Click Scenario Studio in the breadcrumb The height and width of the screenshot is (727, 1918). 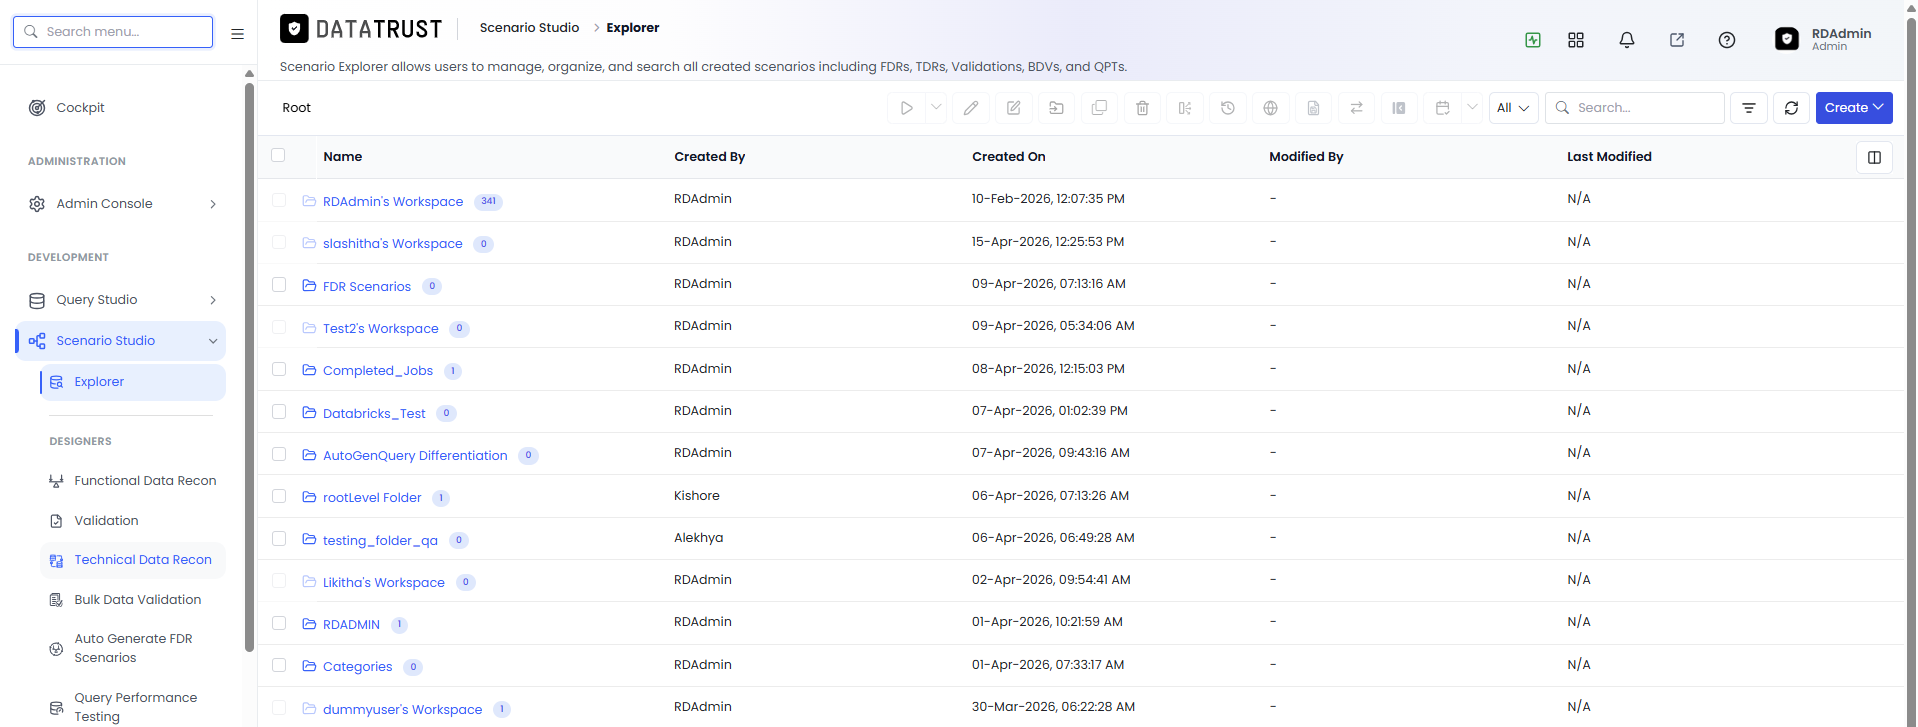(x=529, y=28)
